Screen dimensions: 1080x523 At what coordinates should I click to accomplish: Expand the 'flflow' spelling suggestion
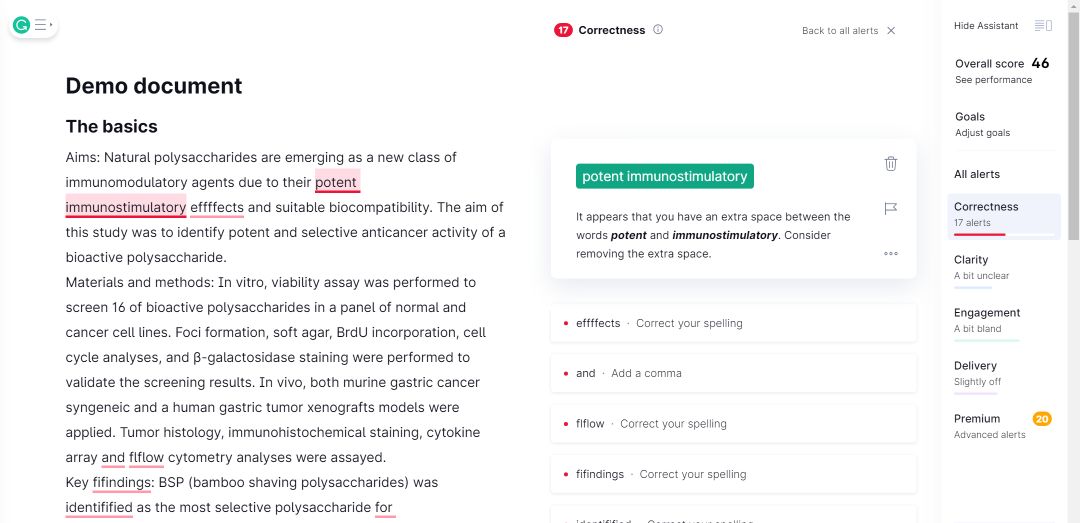[x=733, y=423]
